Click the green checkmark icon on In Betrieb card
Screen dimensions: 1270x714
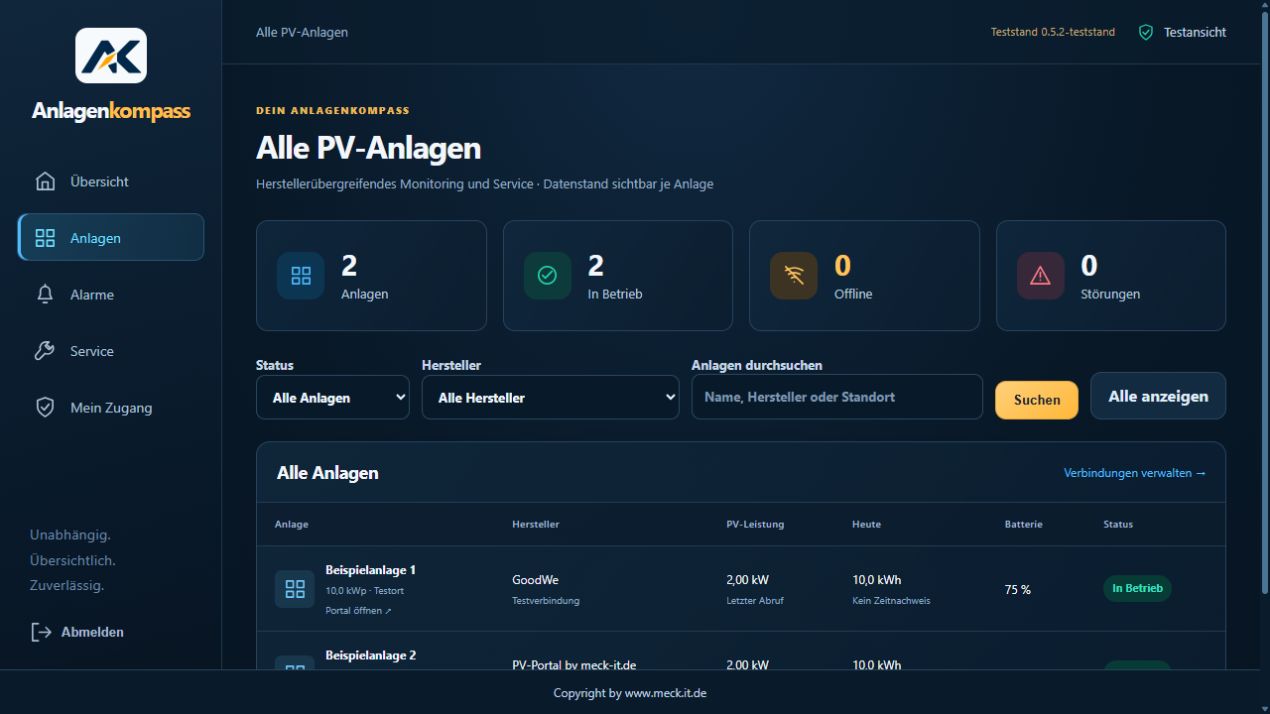[x=548, y=276]
